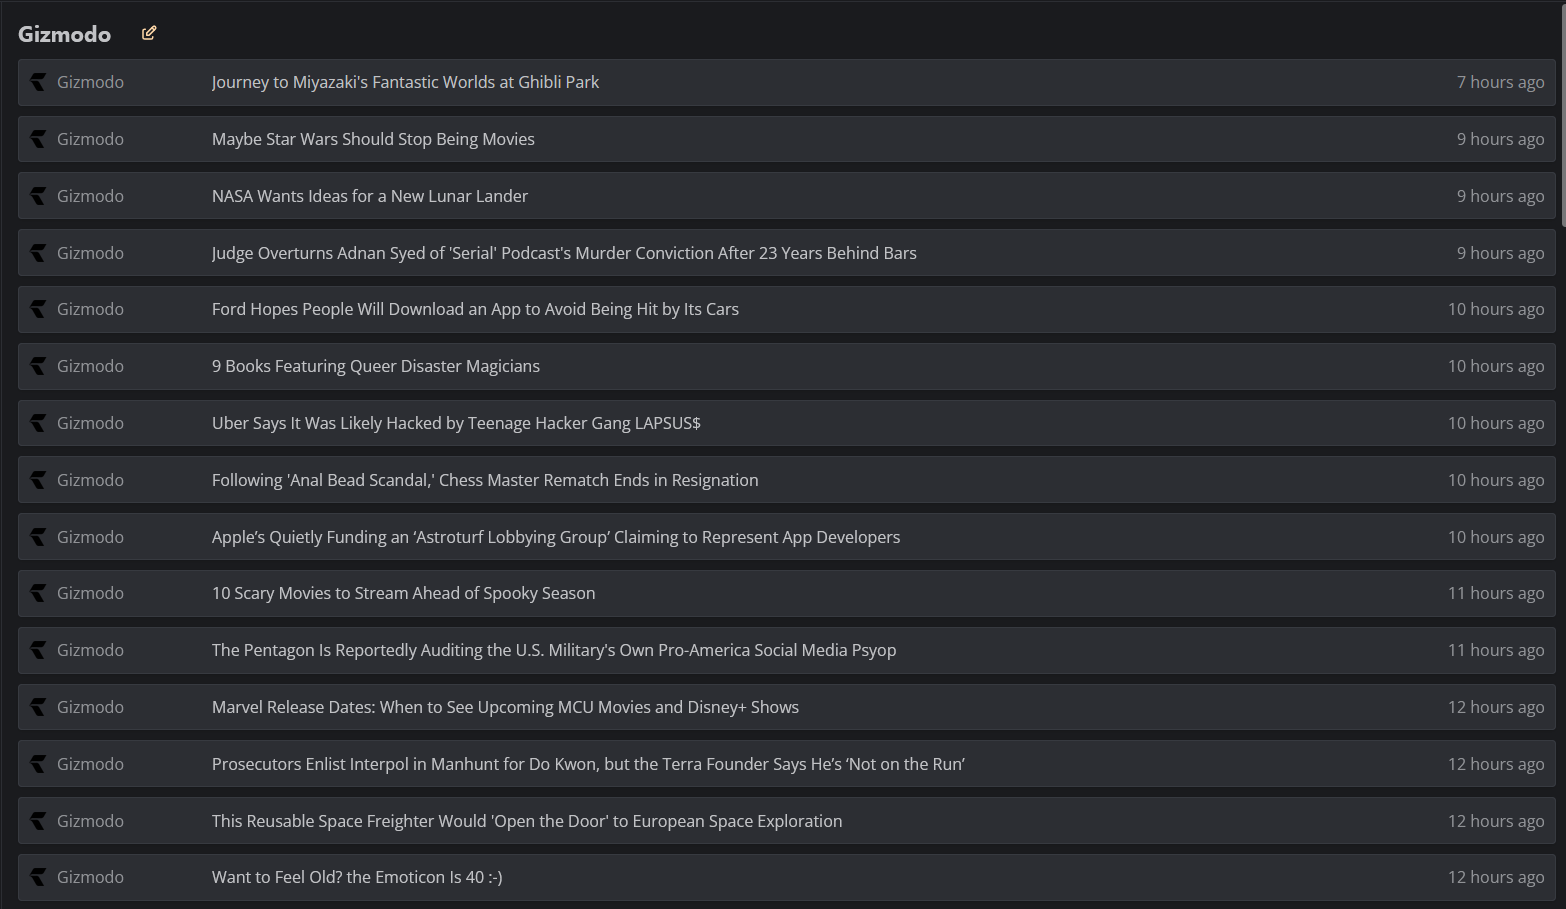Select '12 hours ago' on the Emoticon Is 40 row
The width and height of the screenshot is (1566, 909).
point(1496,877)
